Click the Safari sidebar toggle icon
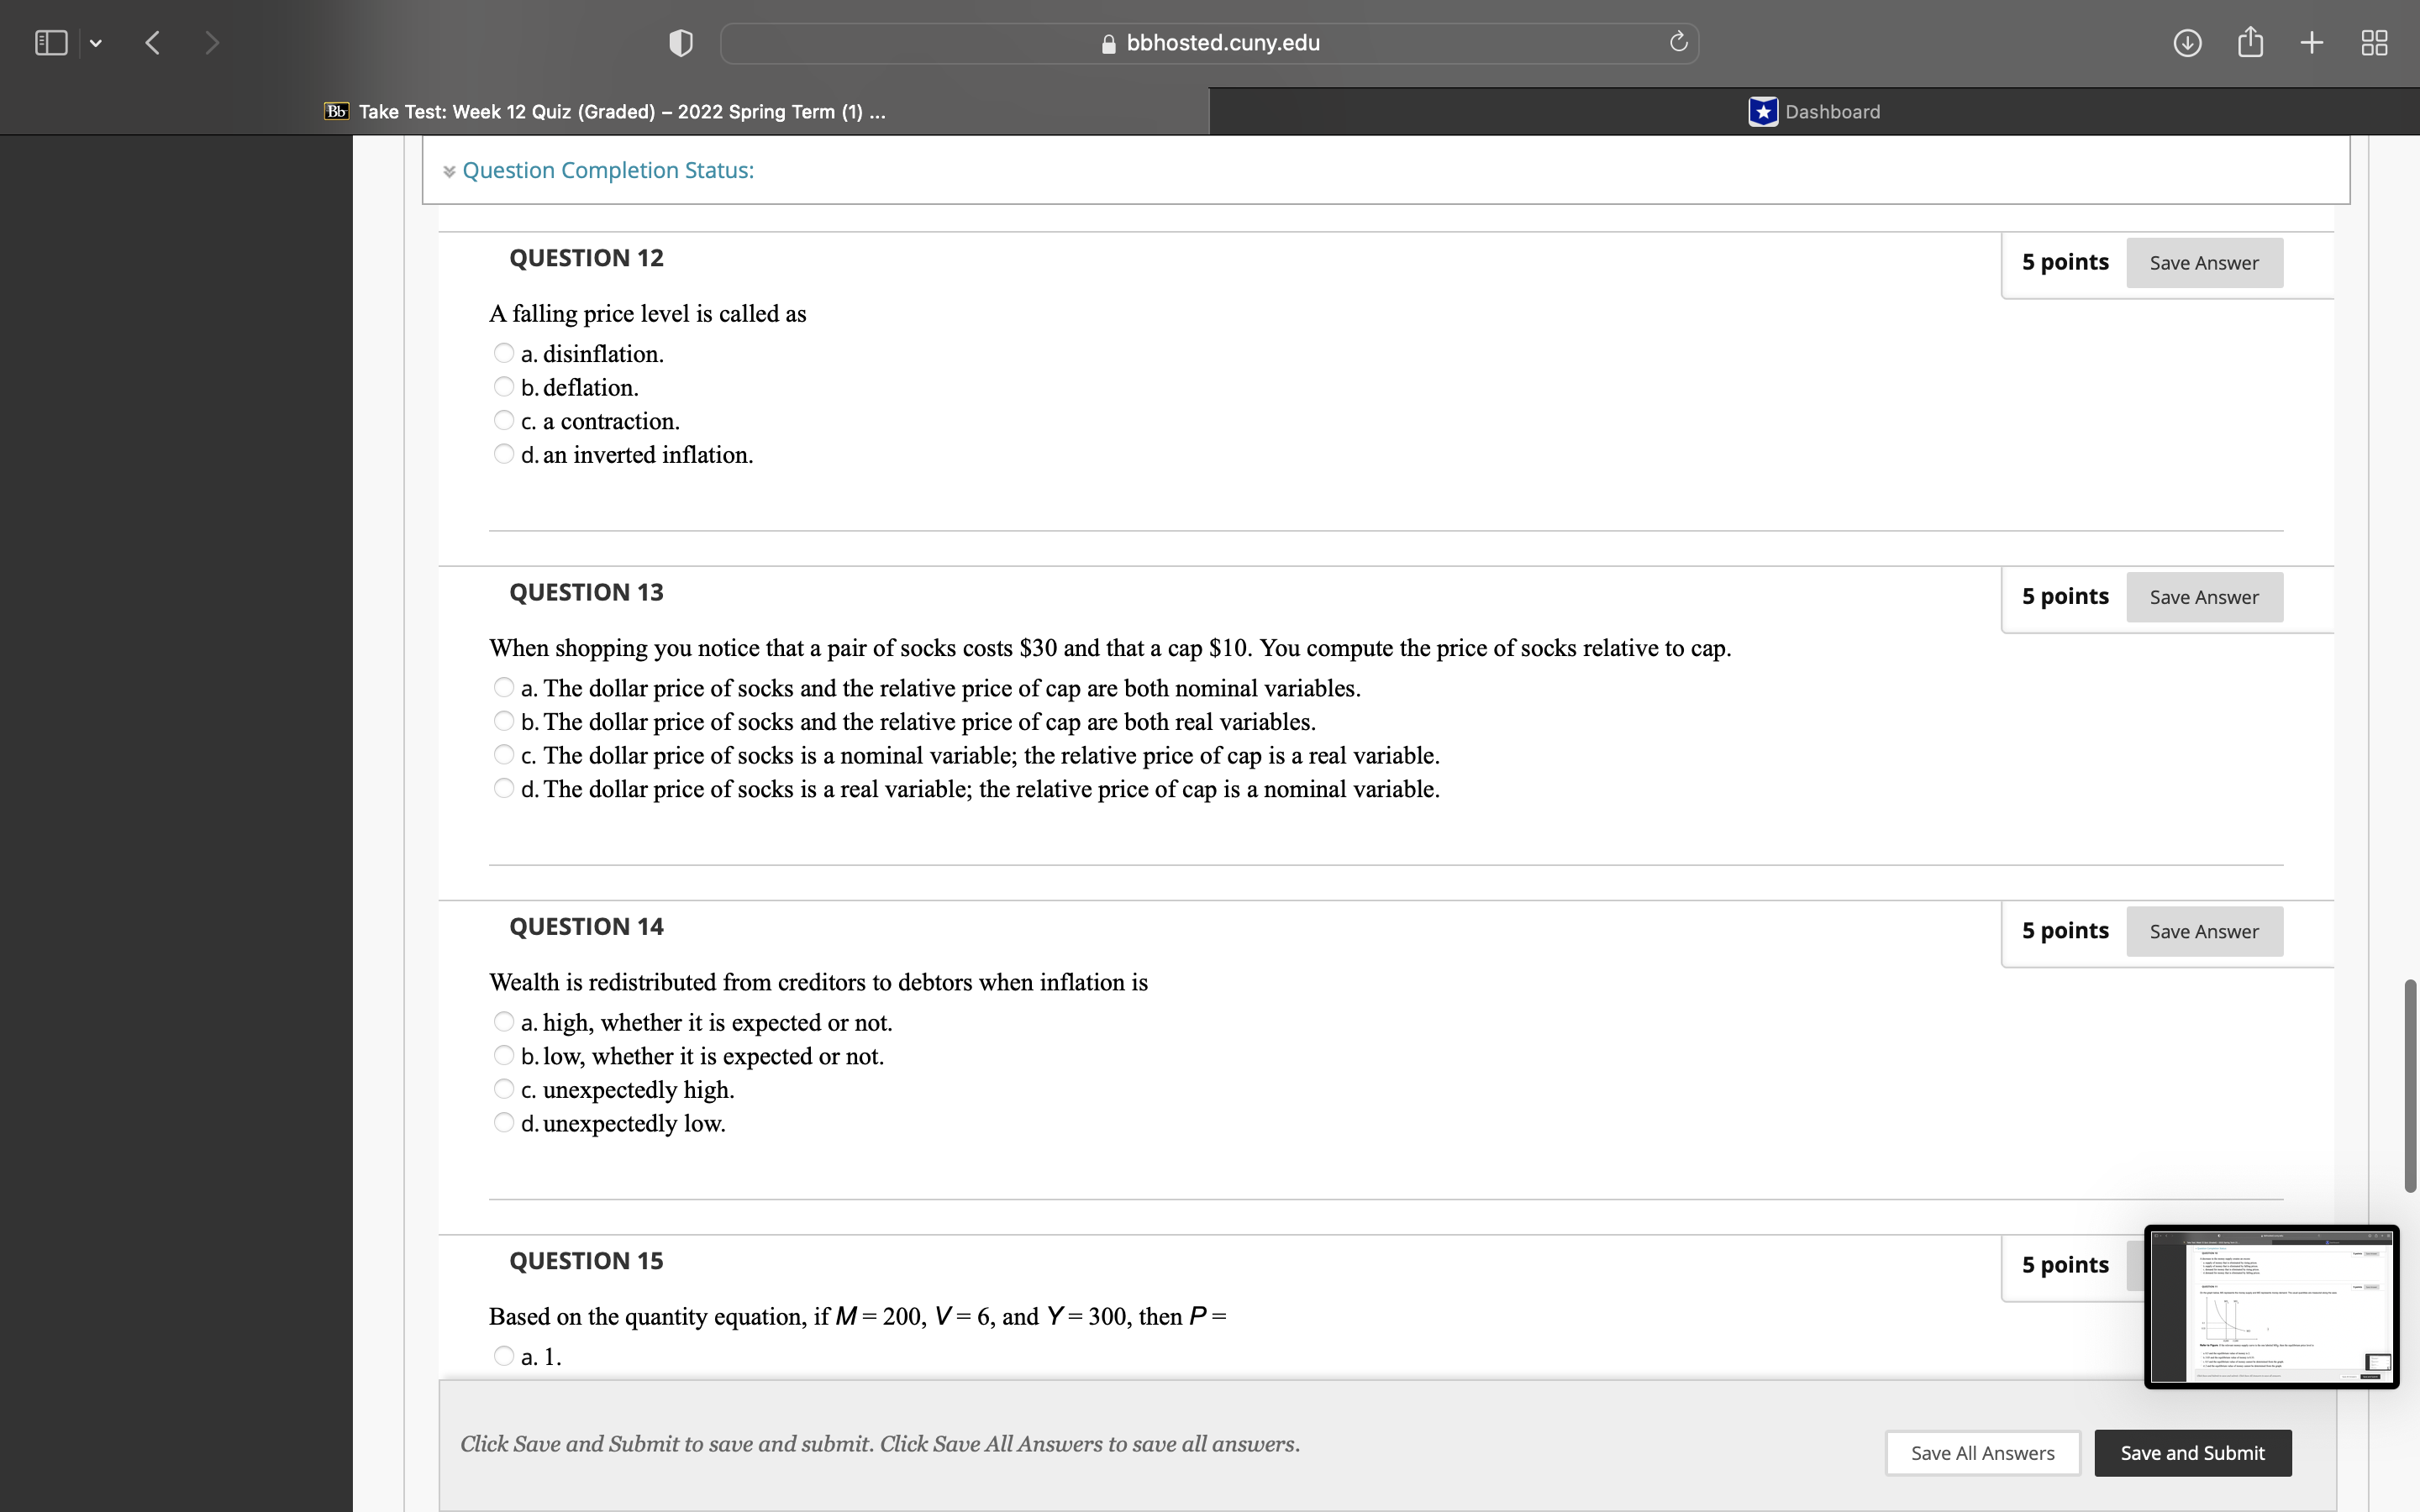 click(50, 42)
